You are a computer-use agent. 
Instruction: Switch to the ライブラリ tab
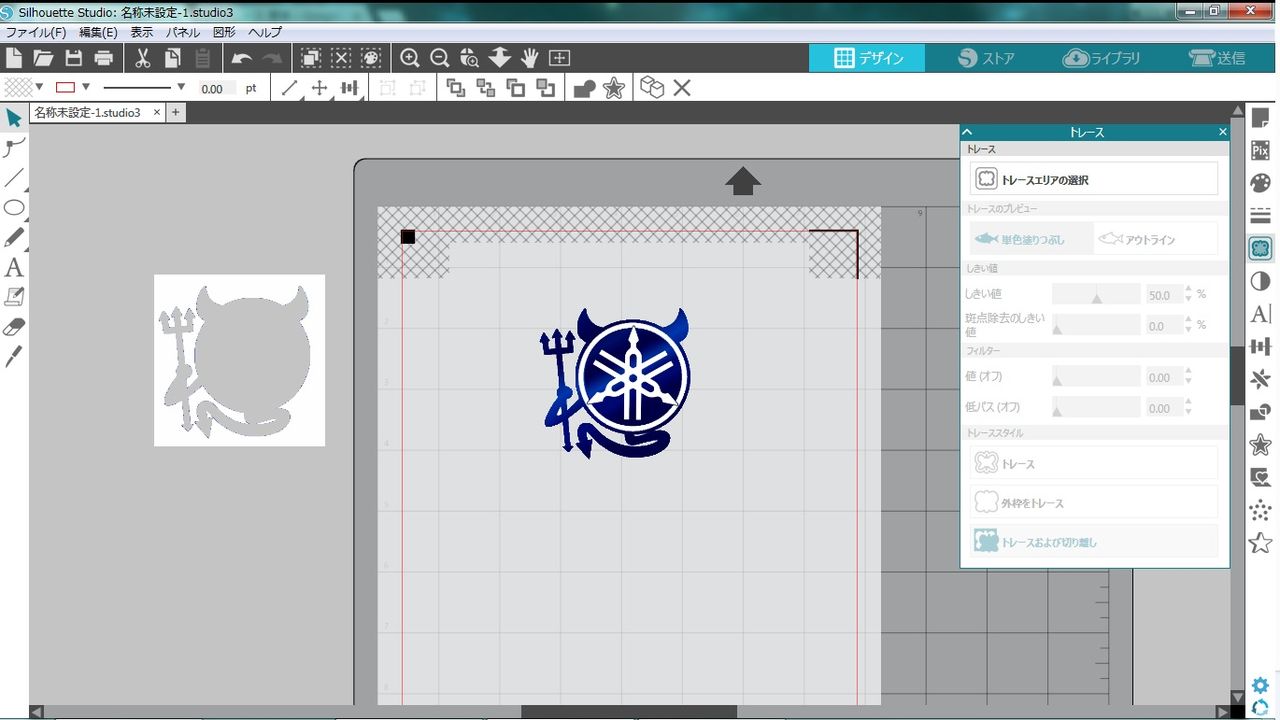click(1102, 58)
